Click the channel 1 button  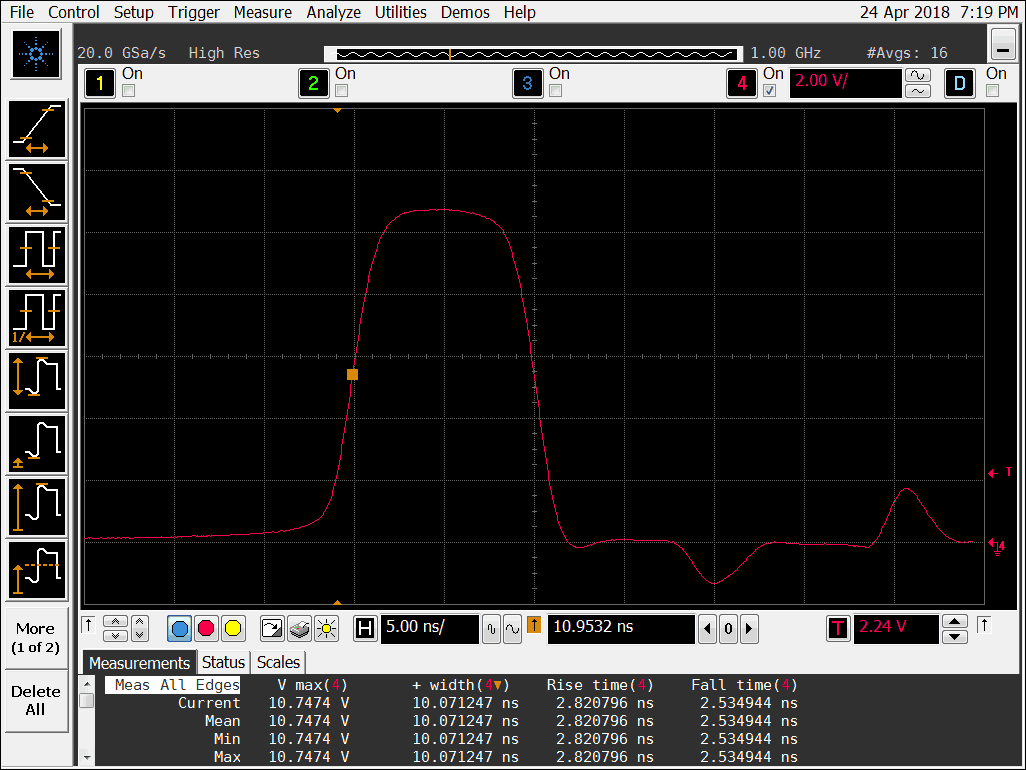tap(99, 83)
